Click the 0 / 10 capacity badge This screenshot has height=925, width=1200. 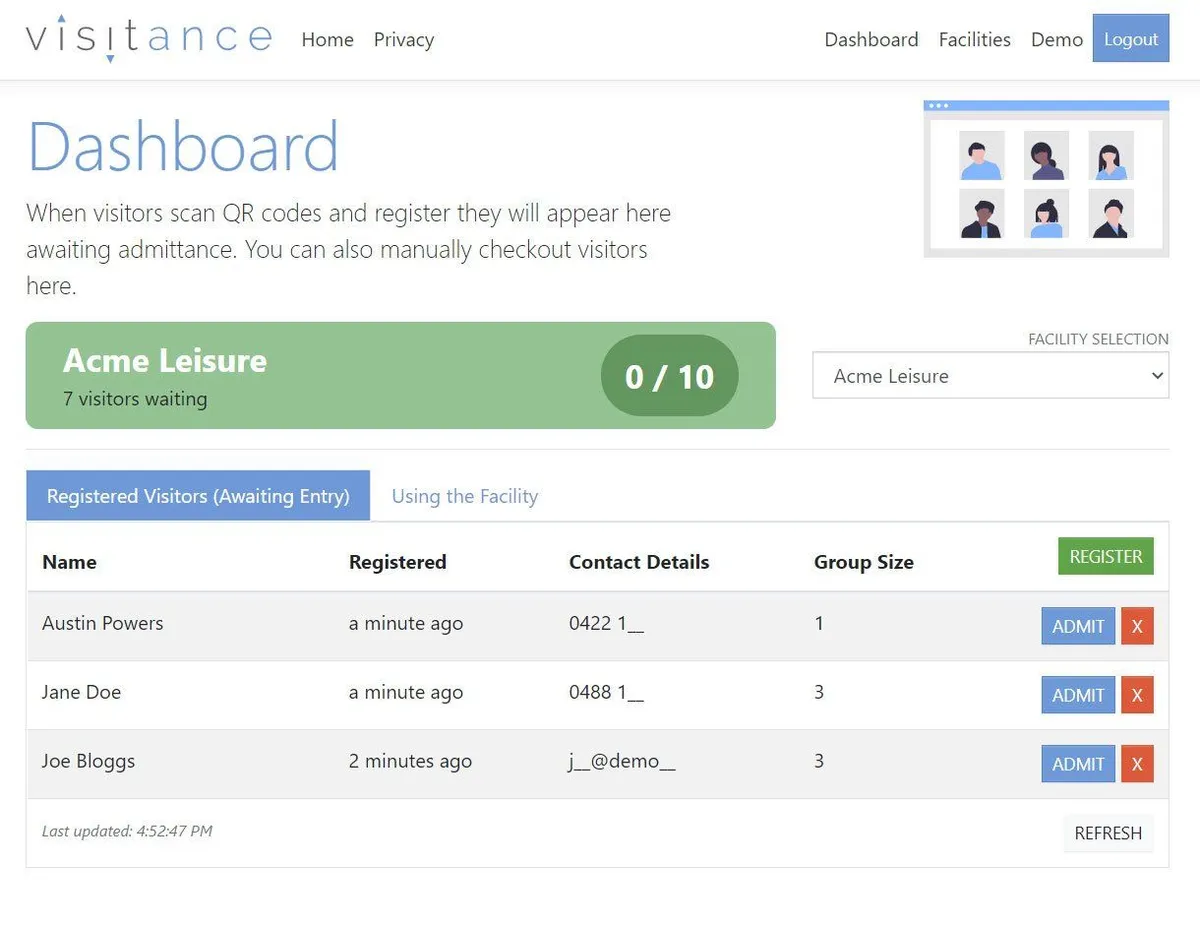tap(669, 376)
